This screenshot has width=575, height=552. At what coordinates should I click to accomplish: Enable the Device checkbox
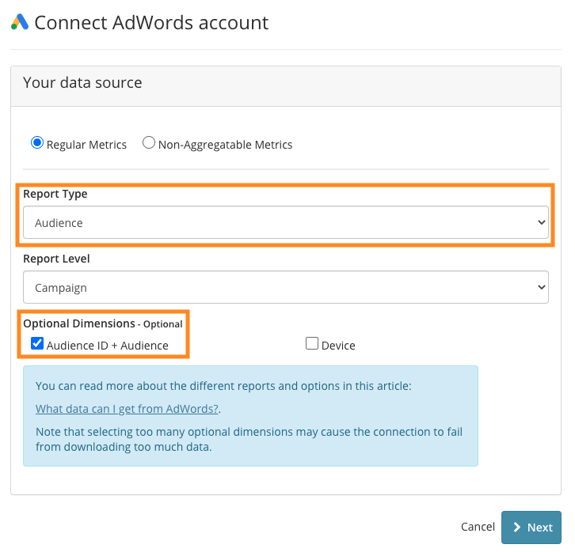click(312, 344)
